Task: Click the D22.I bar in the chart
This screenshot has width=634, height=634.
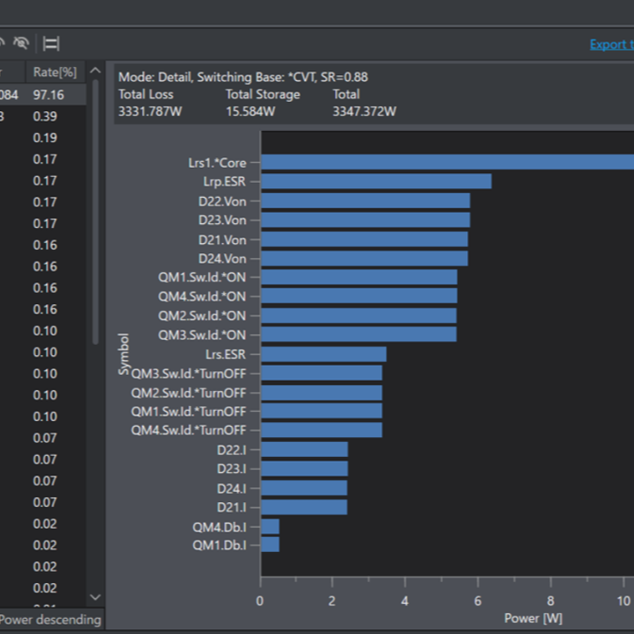Action: coord(304,450)
